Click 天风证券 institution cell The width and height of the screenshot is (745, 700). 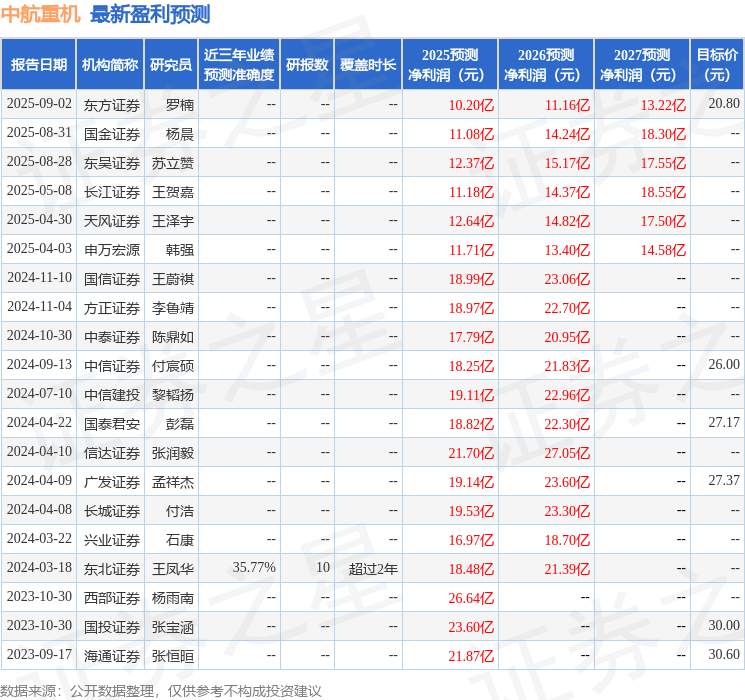(x=112, y=221)
